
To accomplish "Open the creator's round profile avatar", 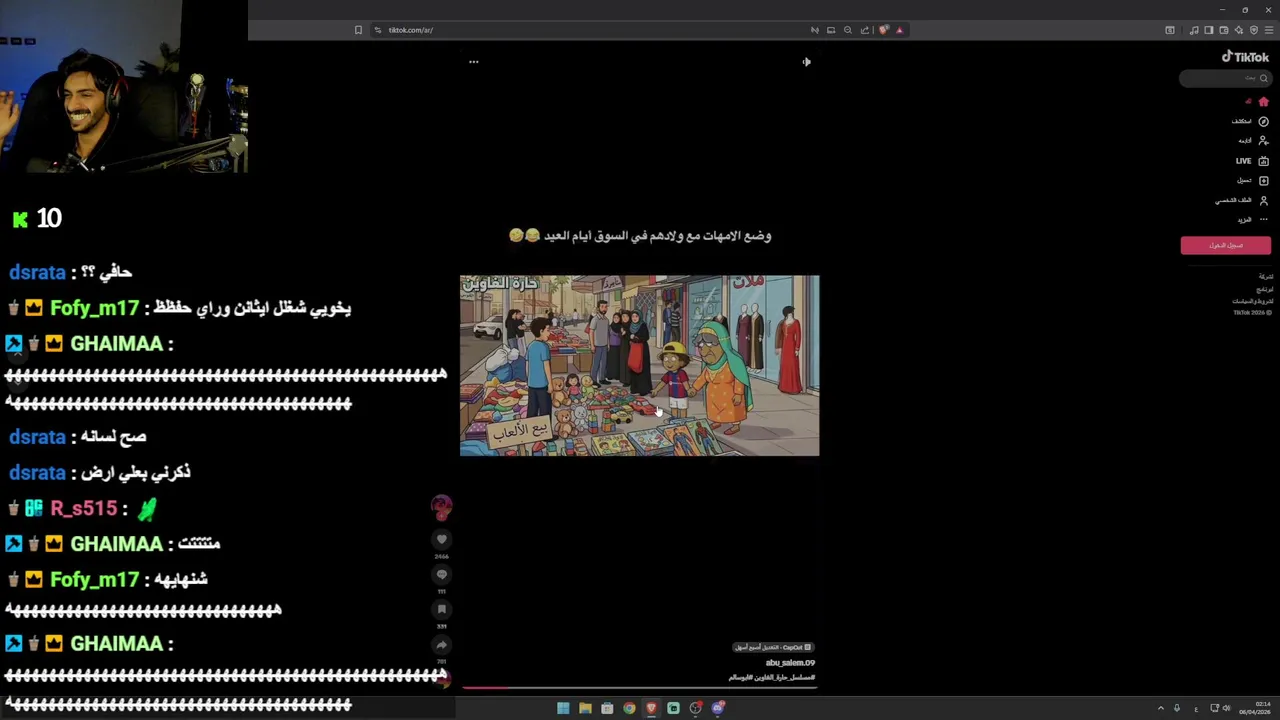I will point(441,507).
